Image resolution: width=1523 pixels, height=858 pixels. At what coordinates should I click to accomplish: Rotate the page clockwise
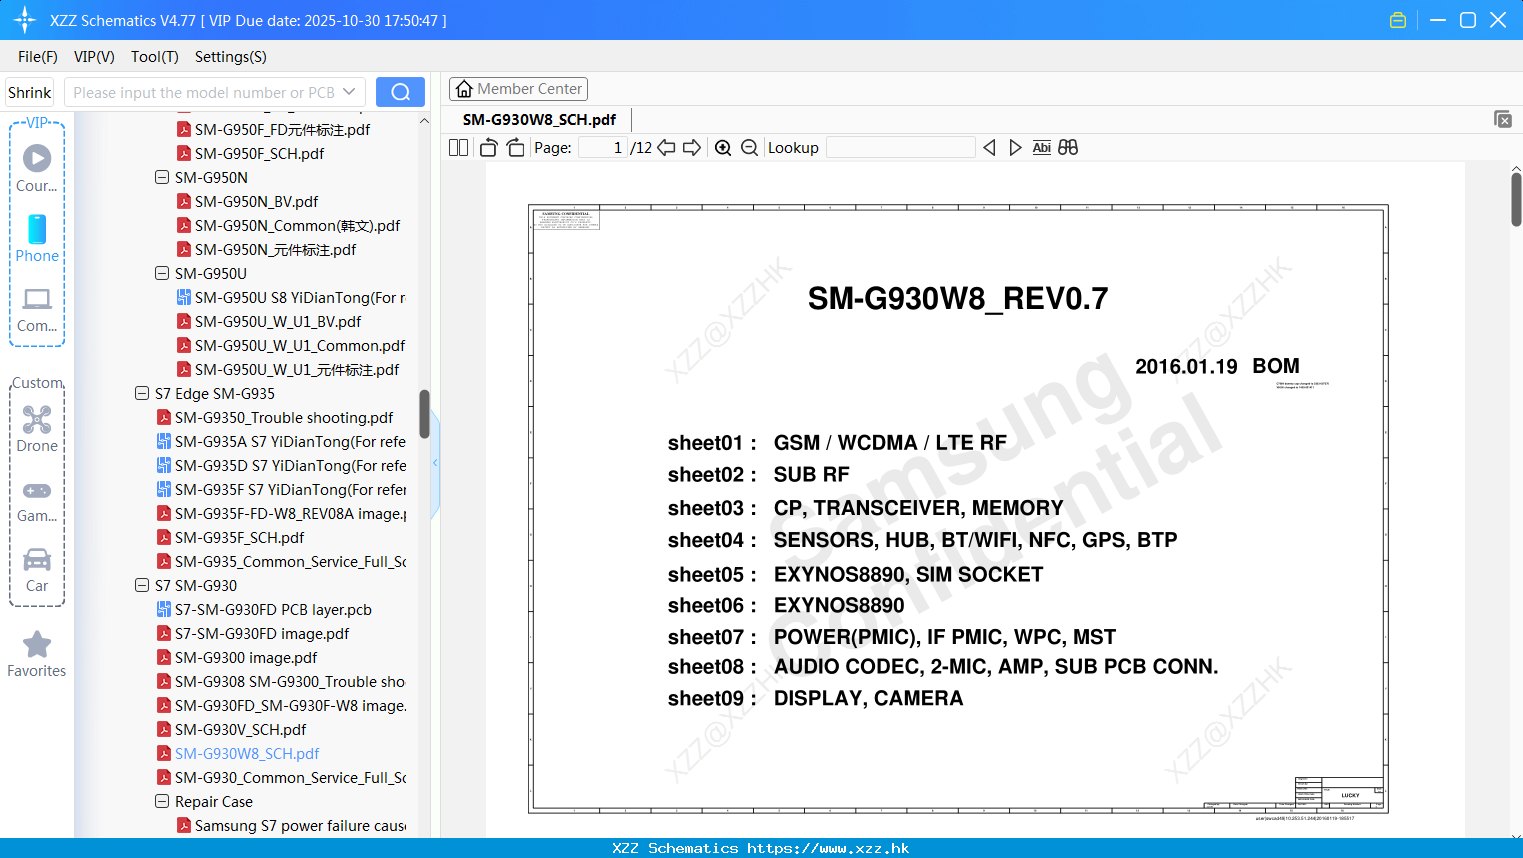(515, 148)
